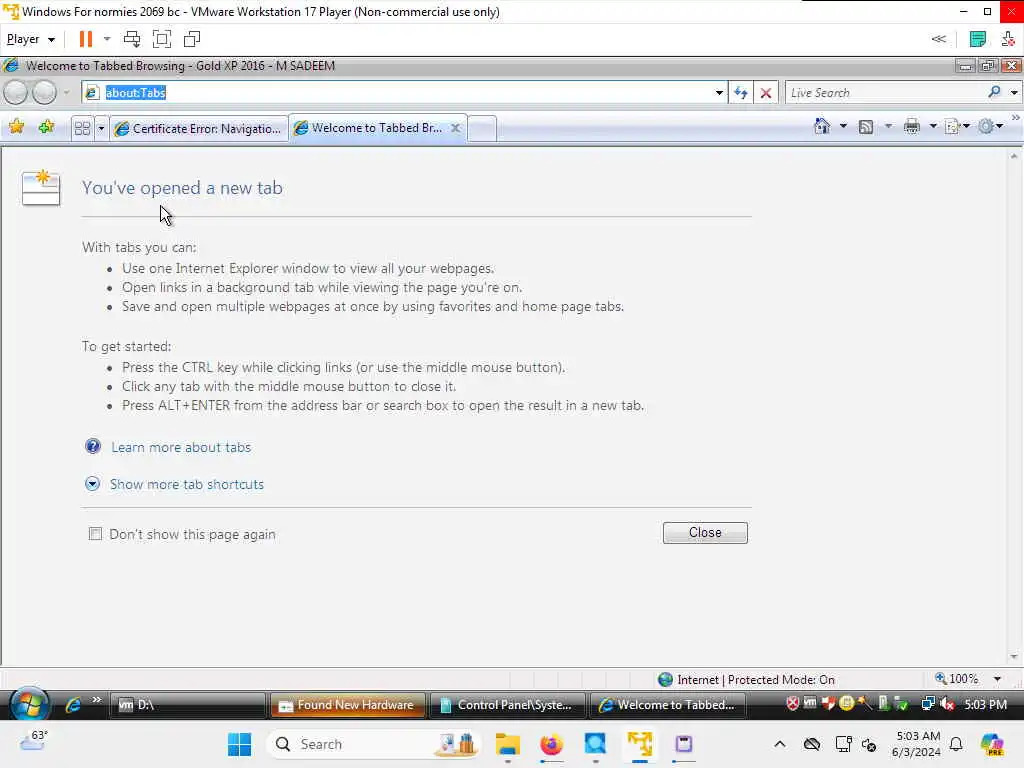Click the VMware removable devices icon
The width and height of the screenshot is (1024, 768).
pyautogui.click(x=1008, y=39)
